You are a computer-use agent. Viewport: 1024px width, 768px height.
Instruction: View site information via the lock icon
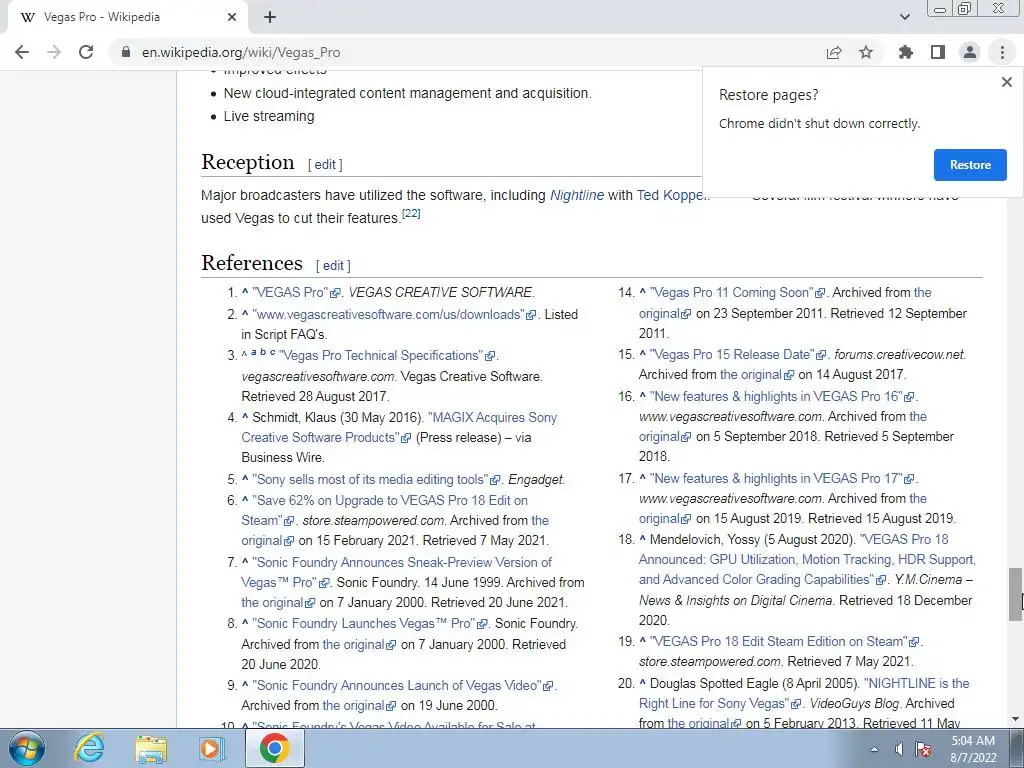126,52
